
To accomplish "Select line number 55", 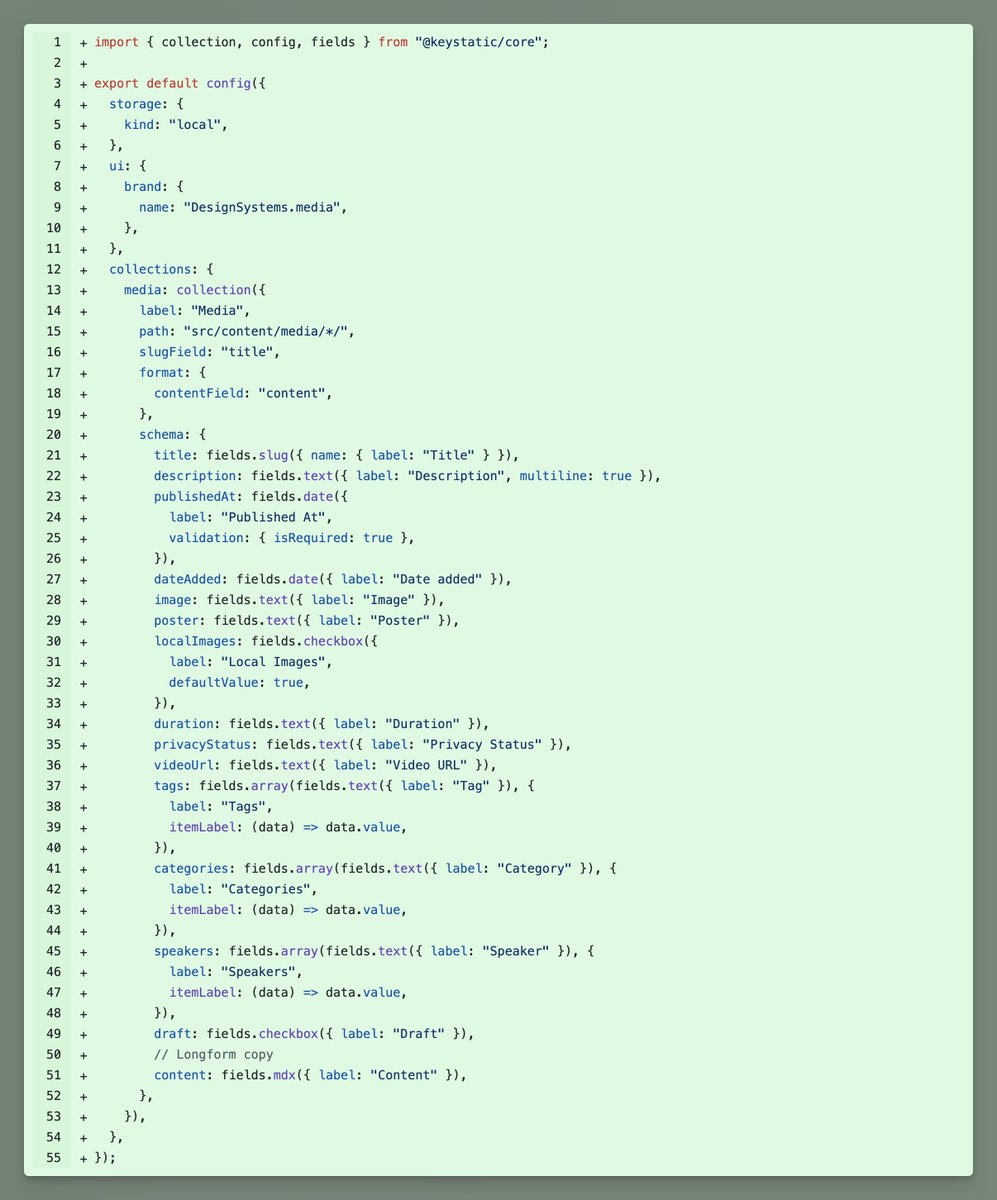I will (x=53, y=1158).
